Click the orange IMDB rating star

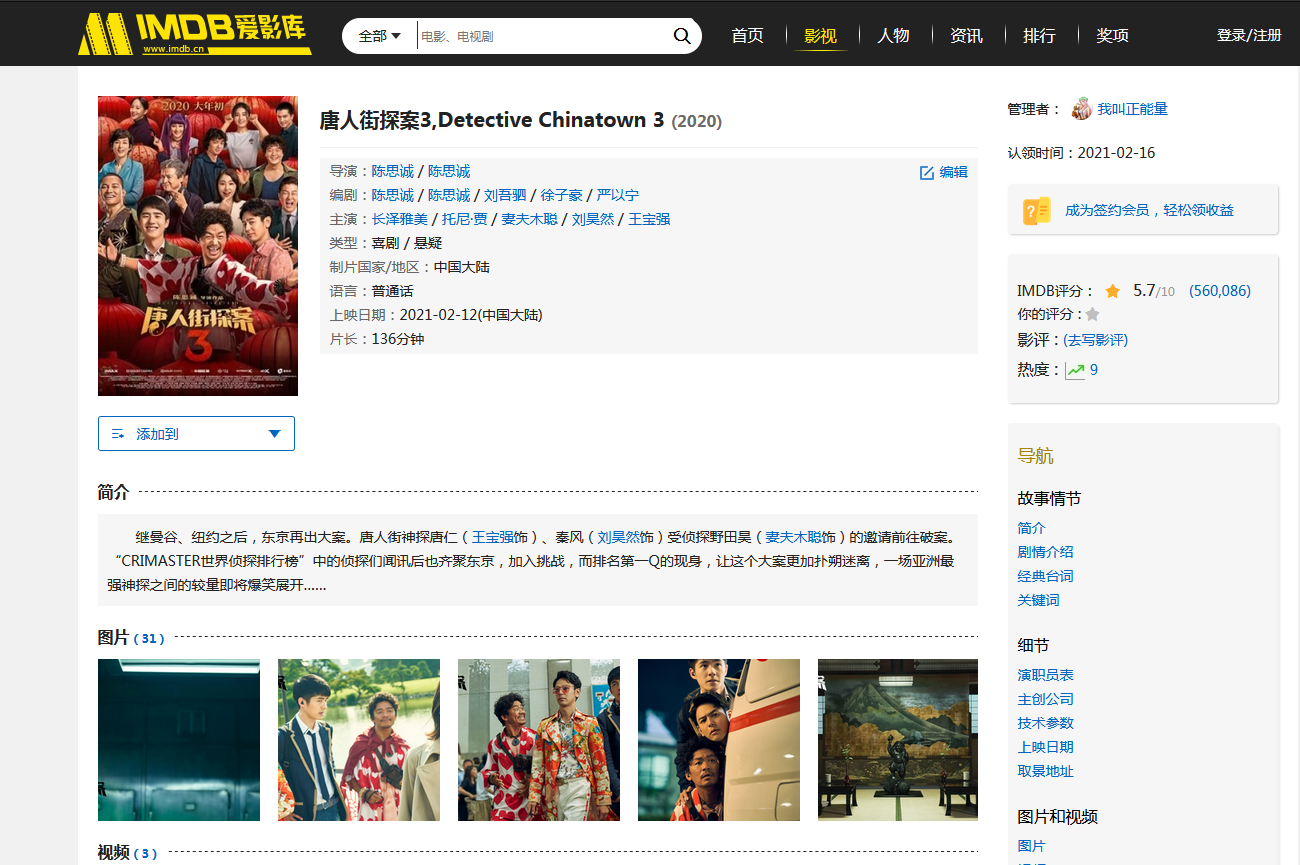(1112, 291)
